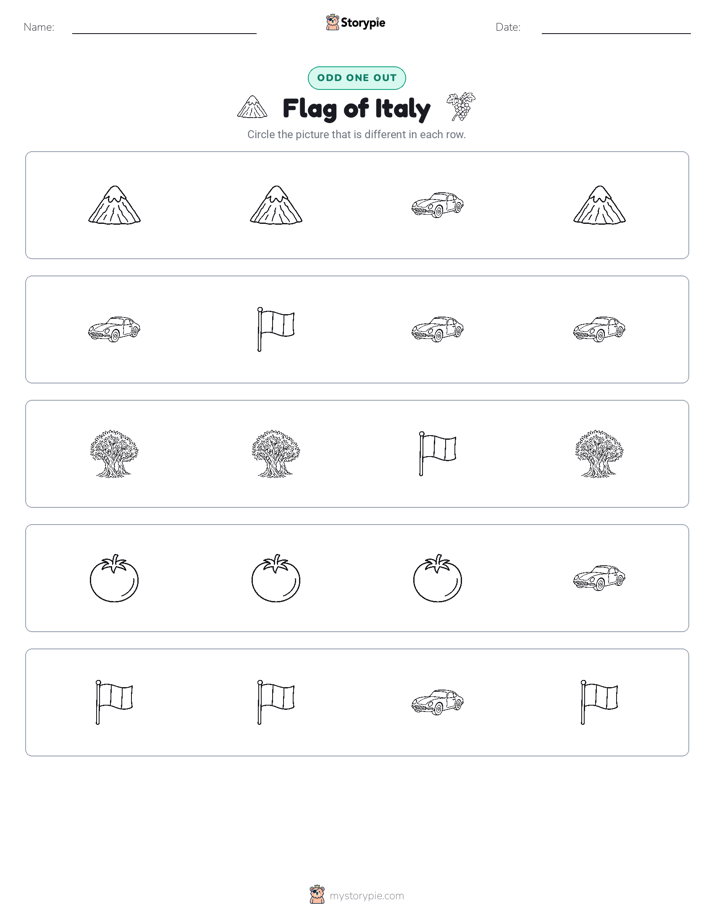Click the car picture in the first row
714x924 pixels.
[437, 204]
